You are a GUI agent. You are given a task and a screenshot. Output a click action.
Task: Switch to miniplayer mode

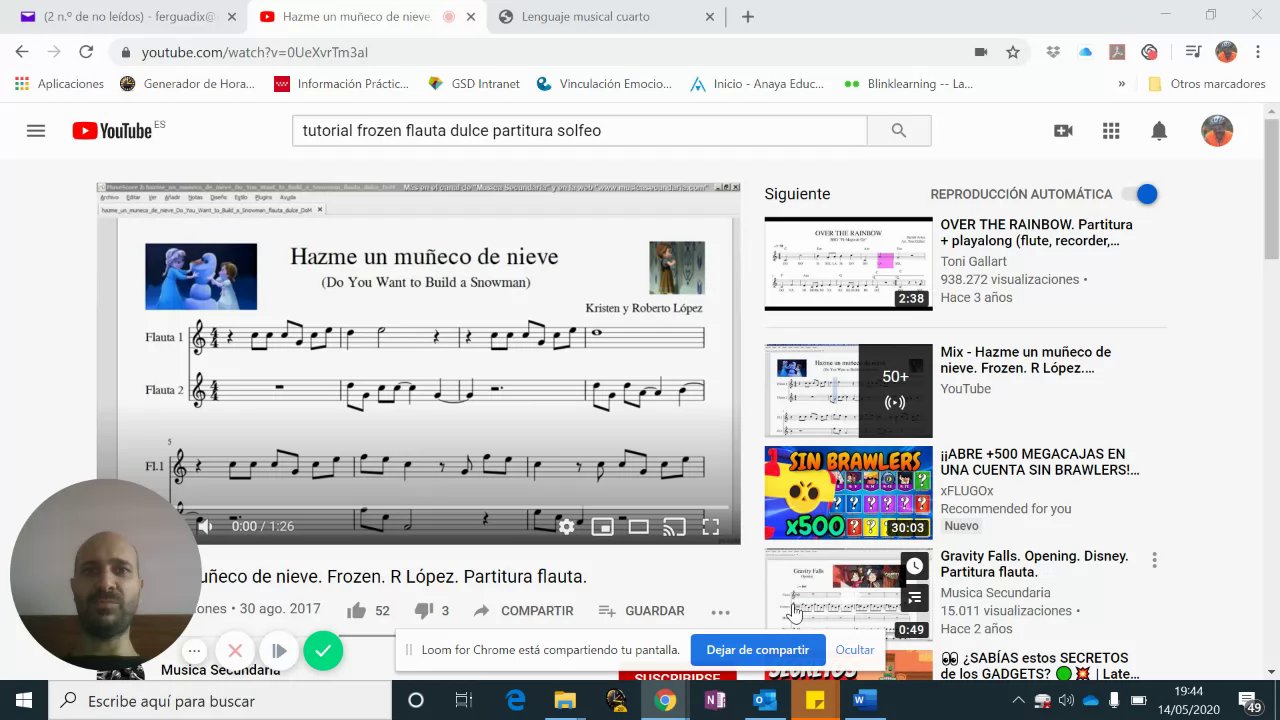pos(602,526)
